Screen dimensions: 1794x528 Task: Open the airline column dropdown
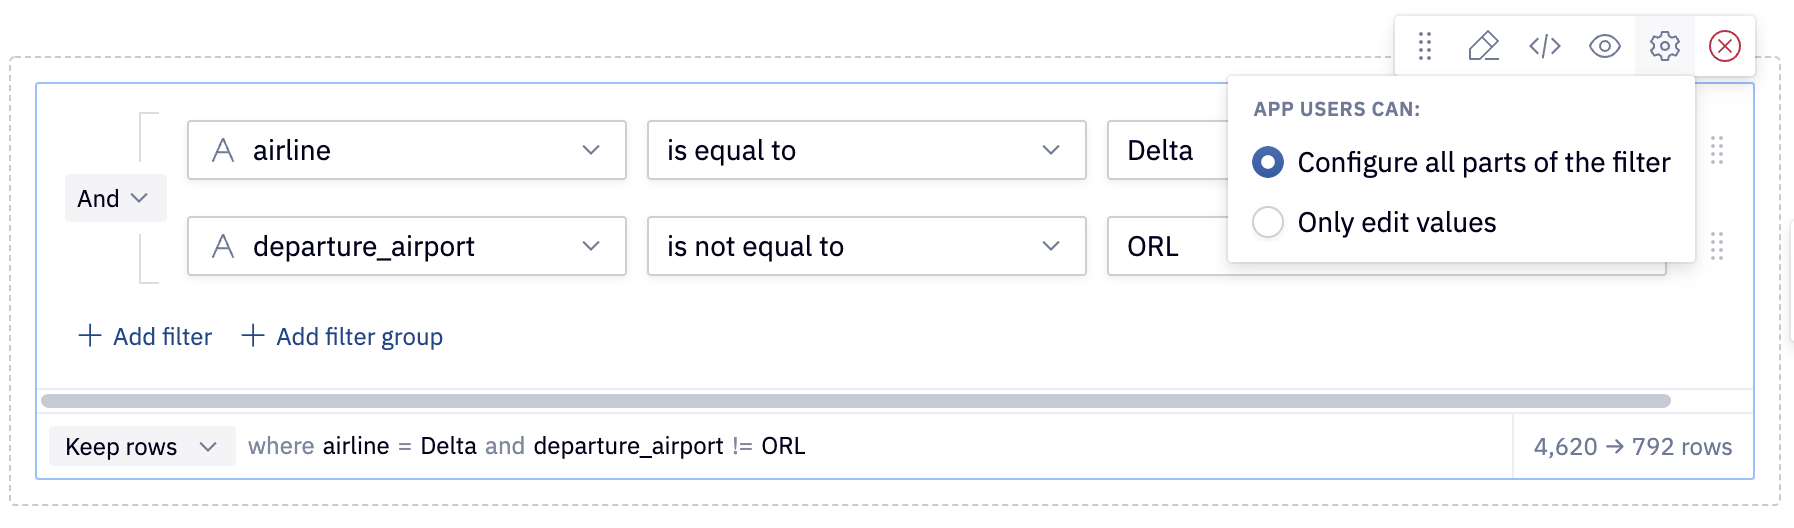[x=406, y=150]
